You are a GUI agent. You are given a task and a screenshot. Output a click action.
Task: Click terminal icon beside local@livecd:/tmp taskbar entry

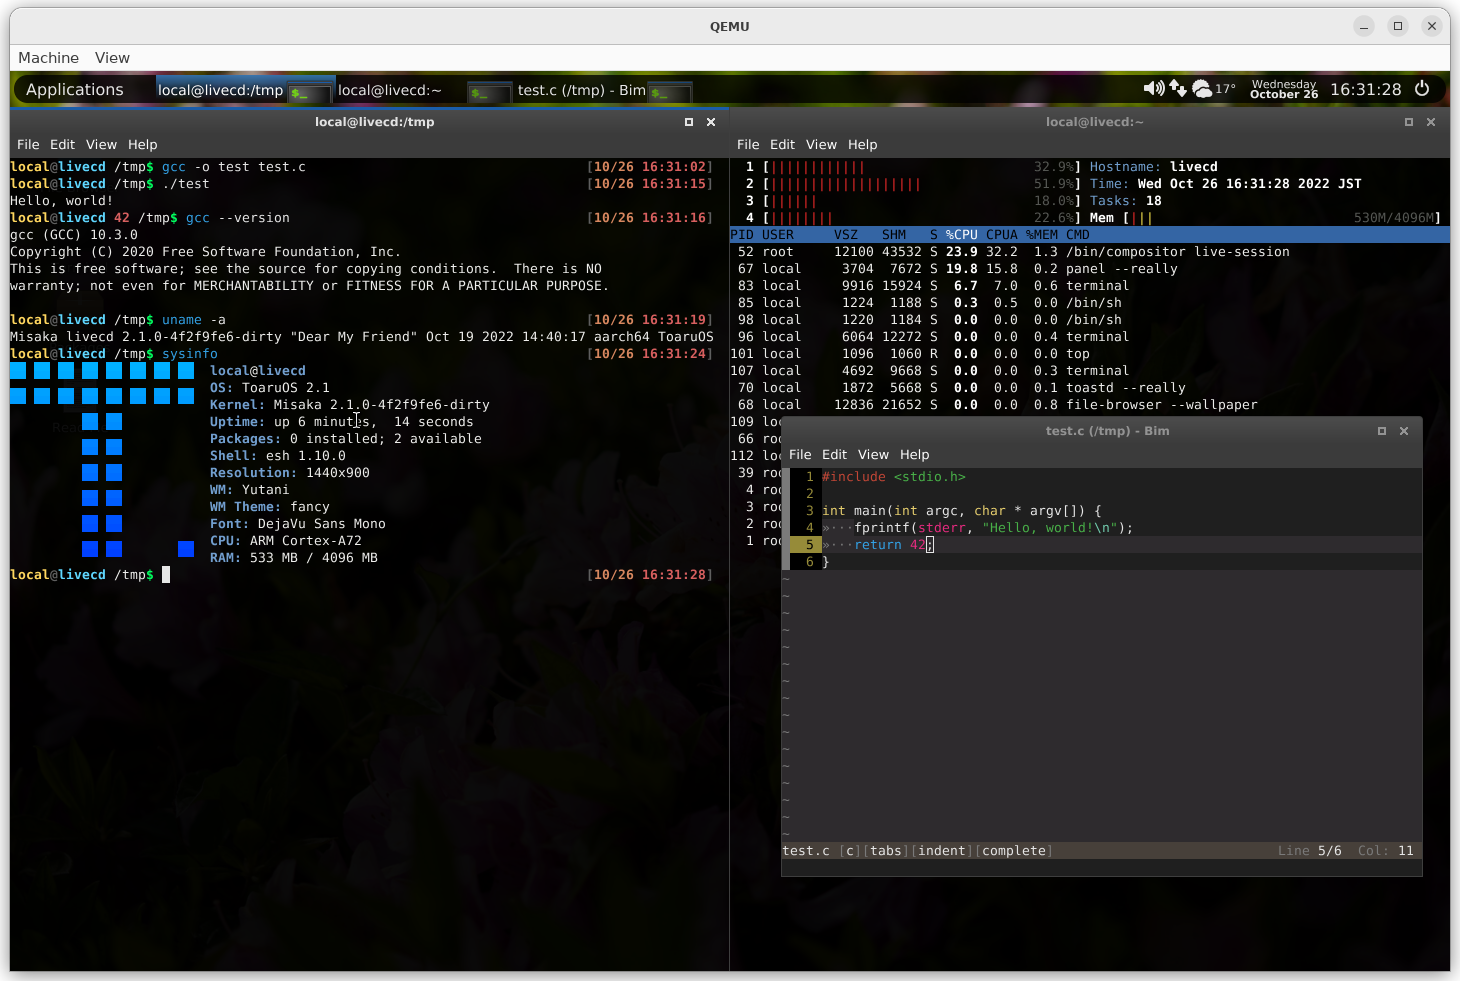pyautogui.click(x=310, y=93)
